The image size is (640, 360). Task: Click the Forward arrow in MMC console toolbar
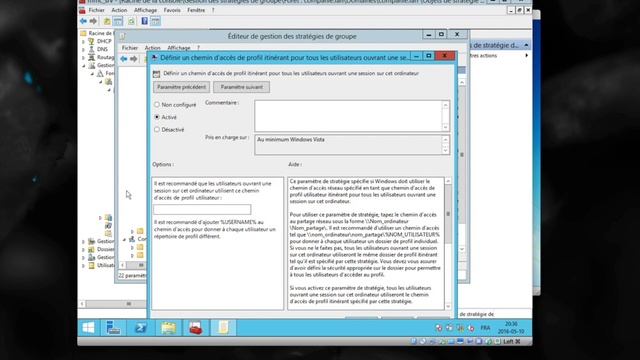[x=93, y=21]
